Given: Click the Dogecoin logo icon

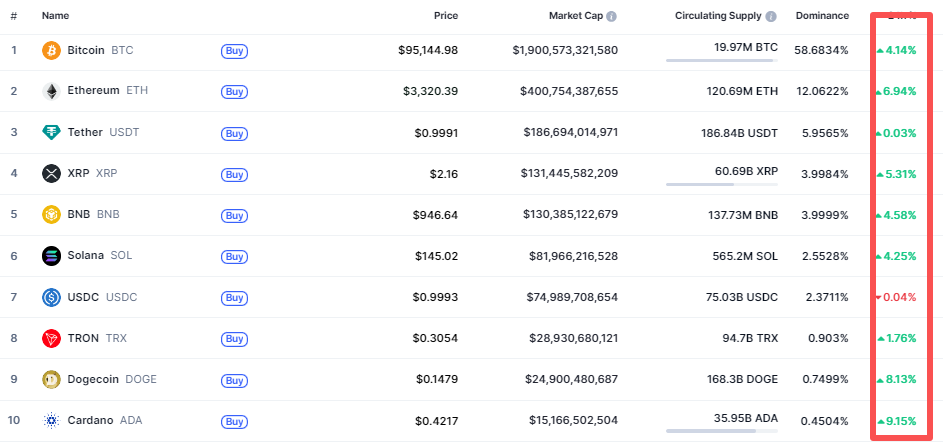Looking at the screenshot, I should [x=51, y=379].
